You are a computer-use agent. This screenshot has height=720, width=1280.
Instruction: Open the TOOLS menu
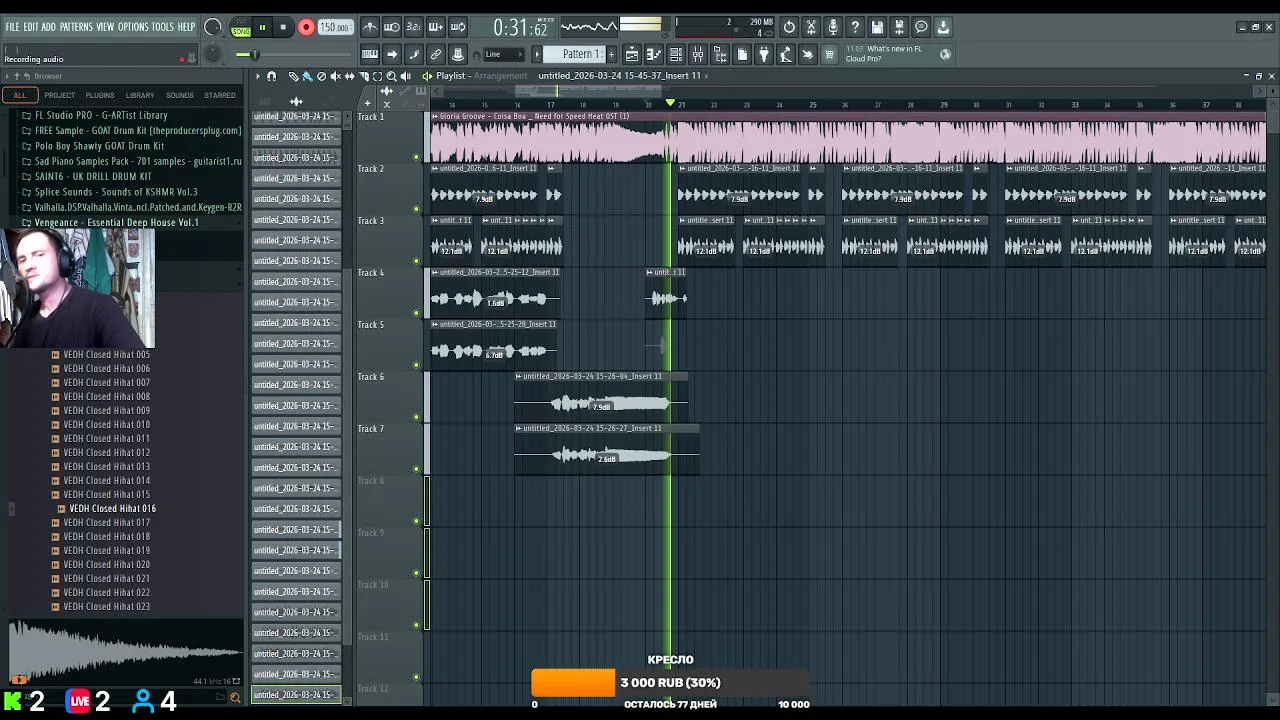(x=163, y=27)
